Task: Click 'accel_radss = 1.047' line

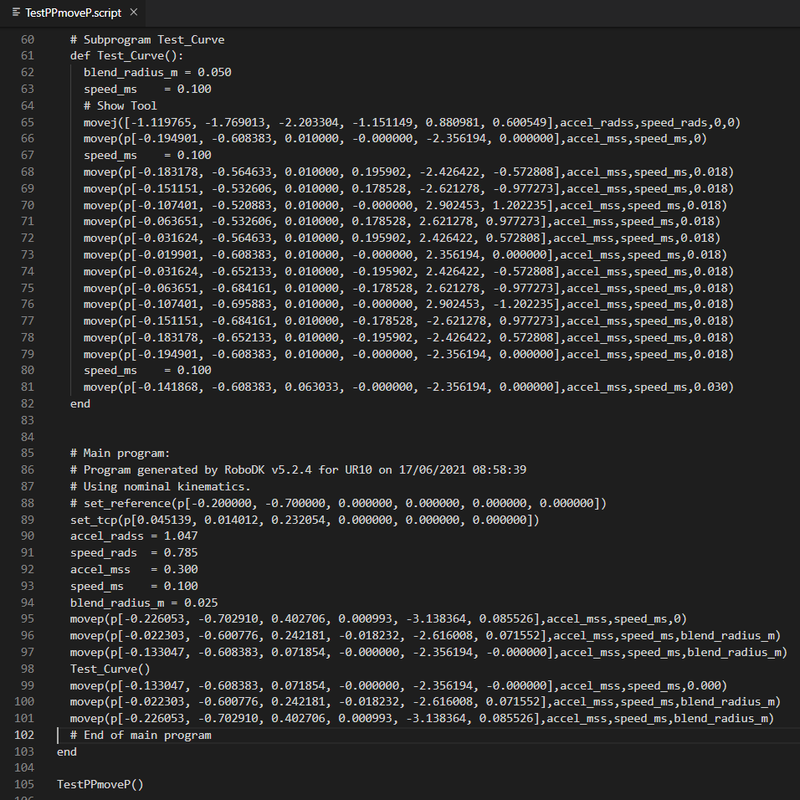Action: (x=134, y=536)
